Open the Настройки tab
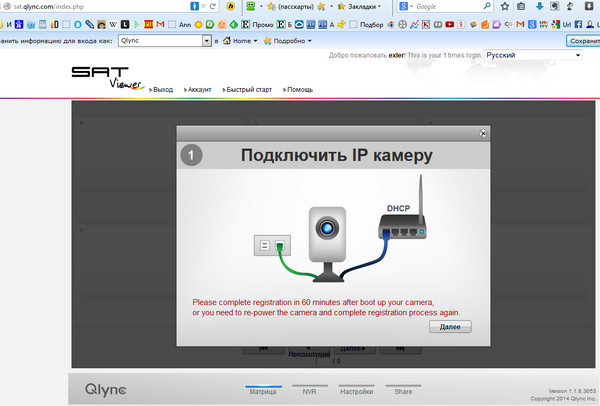 (356, 393)
